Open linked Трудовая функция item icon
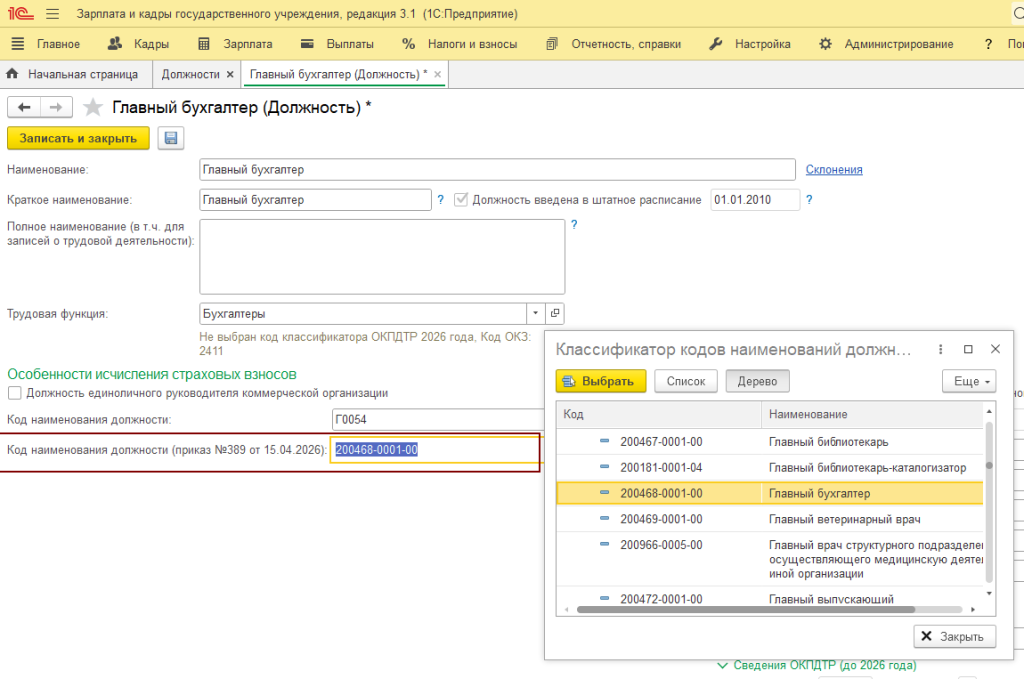The height and width of the screenshot is (679, 1024). (x=554, y=313)
